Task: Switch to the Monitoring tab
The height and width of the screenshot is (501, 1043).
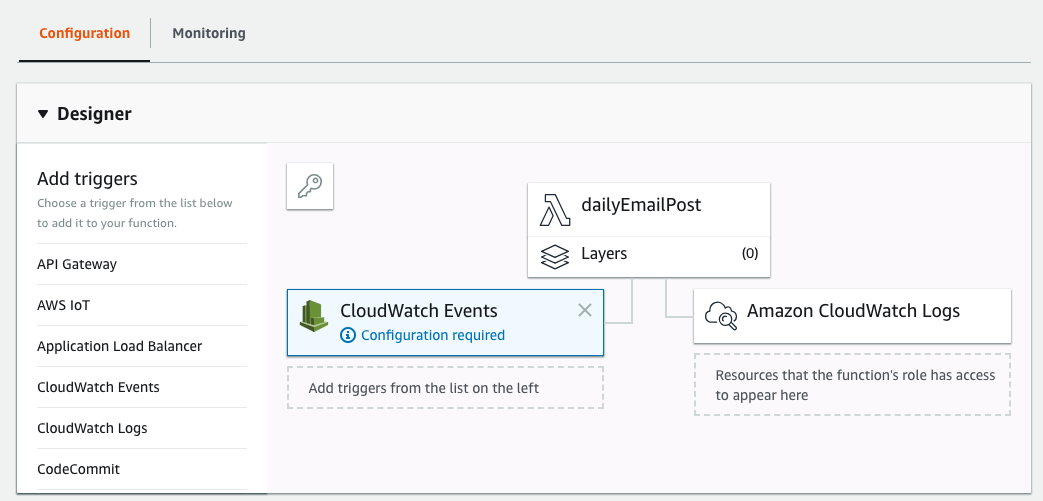Action: pyautogui.click(x=209, y=33)
